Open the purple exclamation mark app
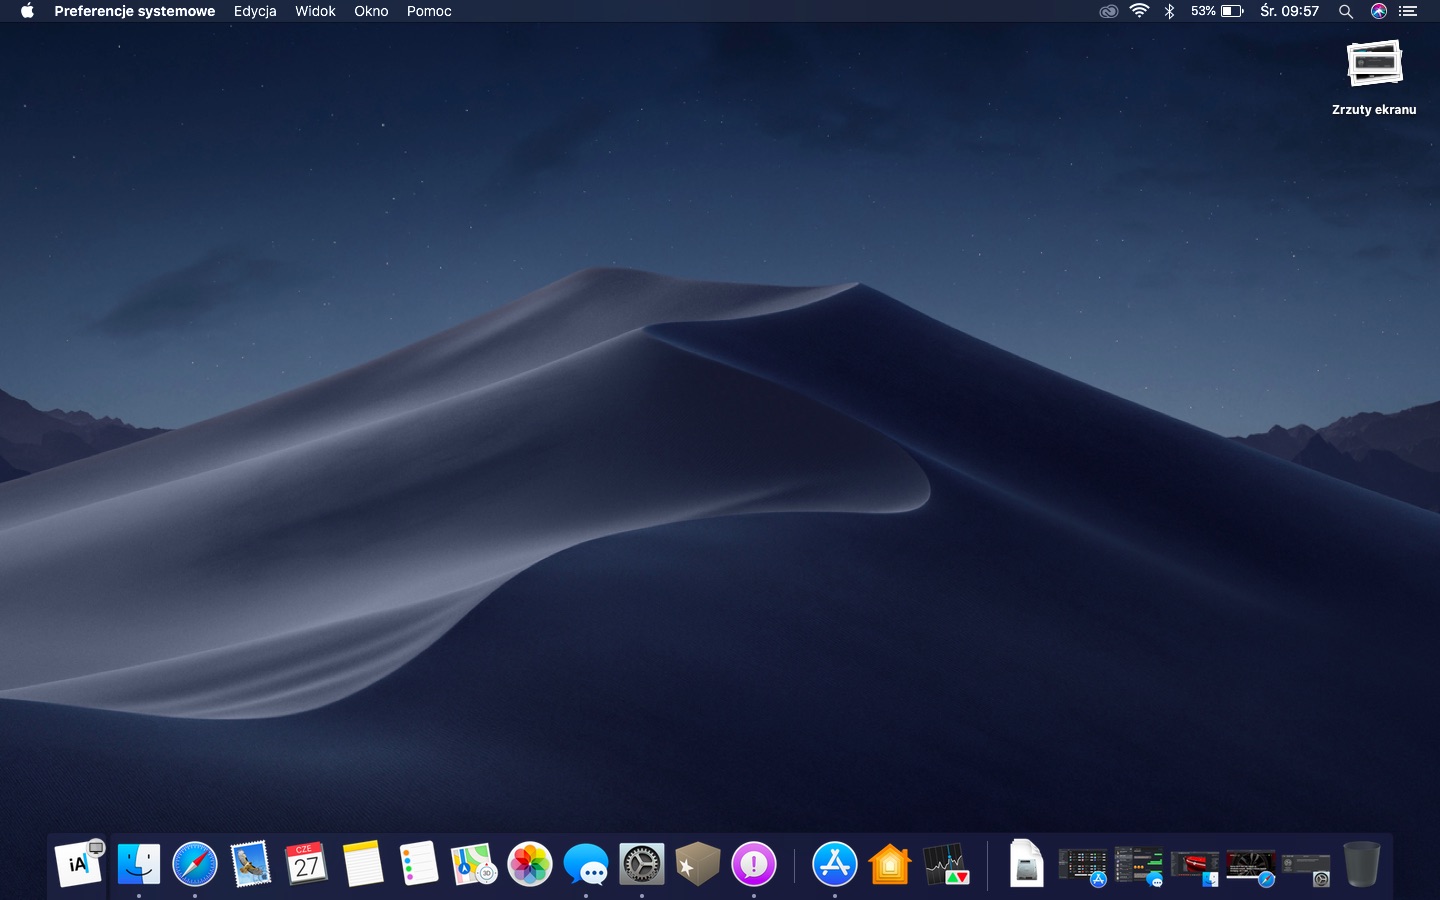The width and height of the screenshot is (1440, 900). point(754,864)
